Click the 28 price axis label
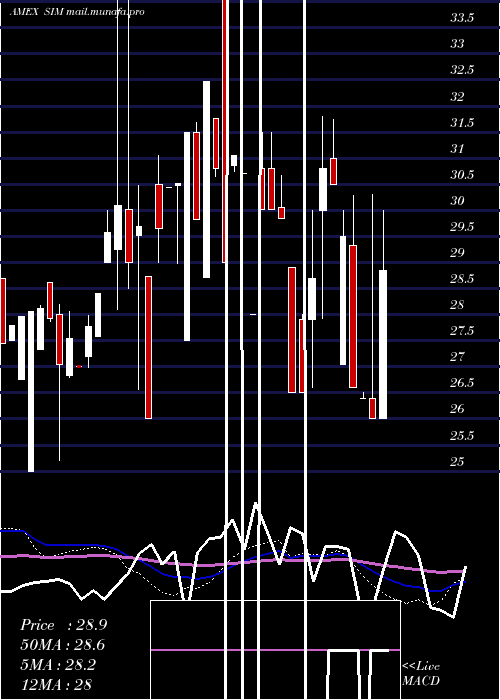This screenshot has height=700, width=500. pyautogui.click(x=457, y=305)
